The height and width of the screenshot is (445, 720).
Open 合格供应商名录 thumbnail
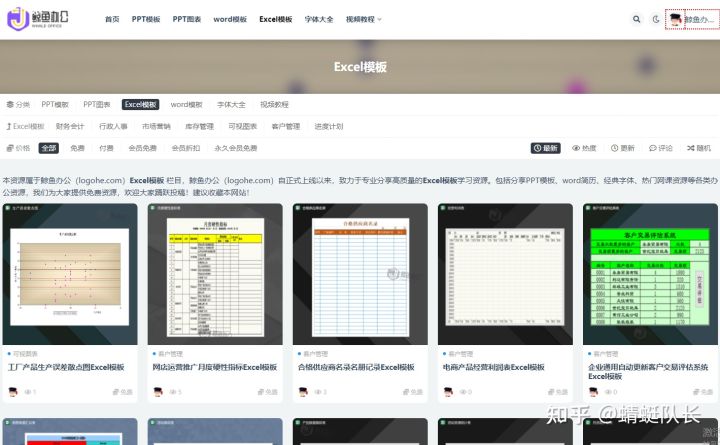pos(360,274)
